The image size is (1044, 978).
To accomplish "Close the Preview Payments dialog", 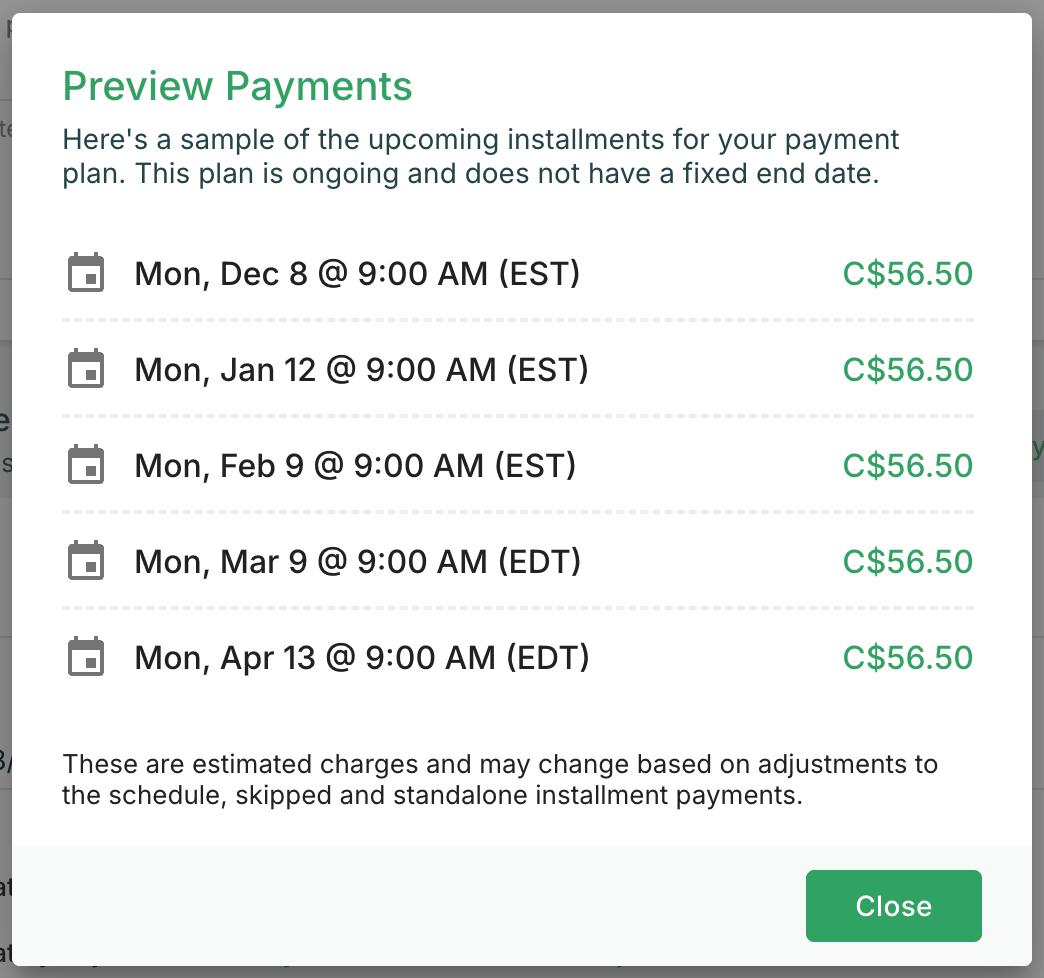I will click(893, 906).
